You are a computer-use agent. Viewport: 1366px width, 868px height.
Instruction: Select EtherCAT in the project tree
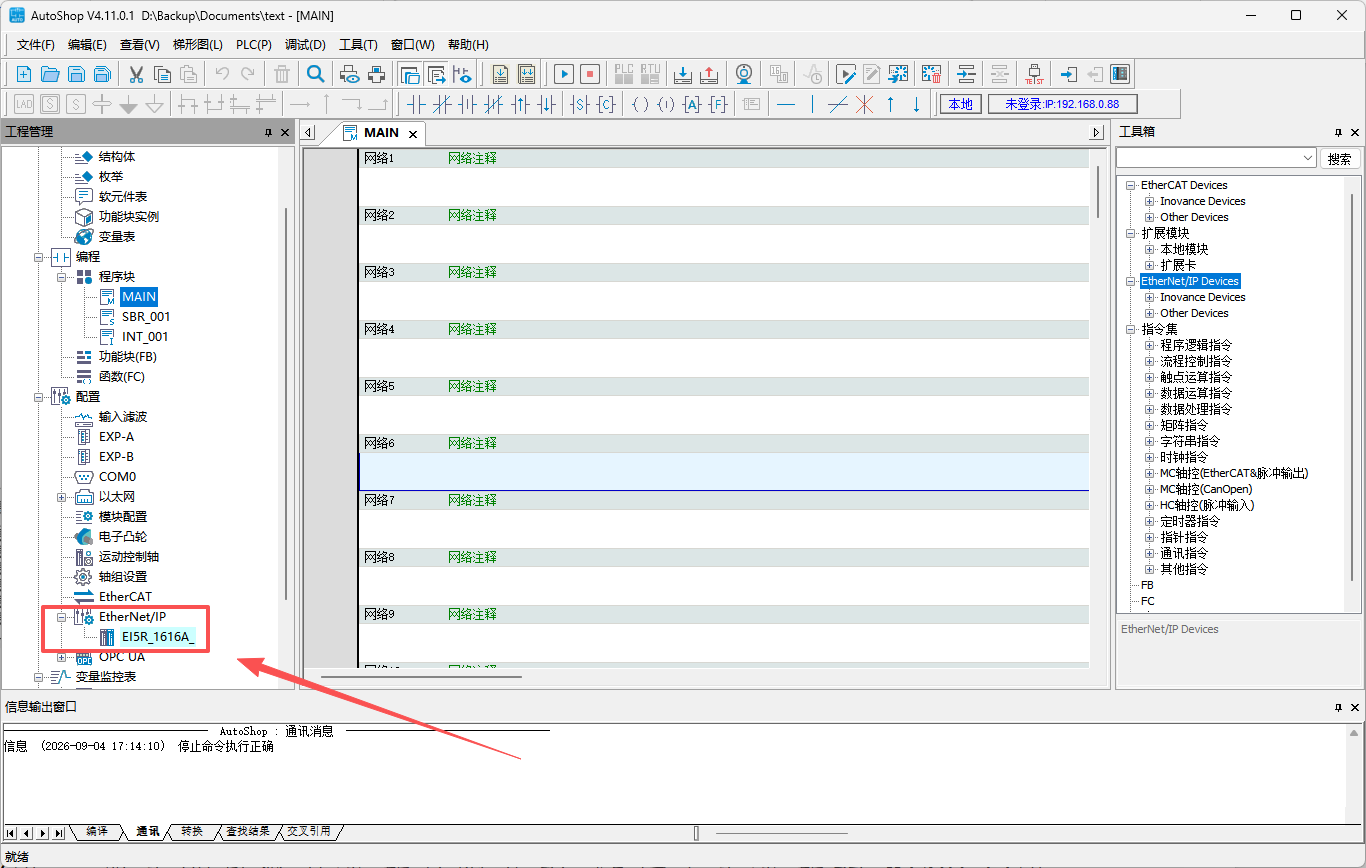pos(125,597)
